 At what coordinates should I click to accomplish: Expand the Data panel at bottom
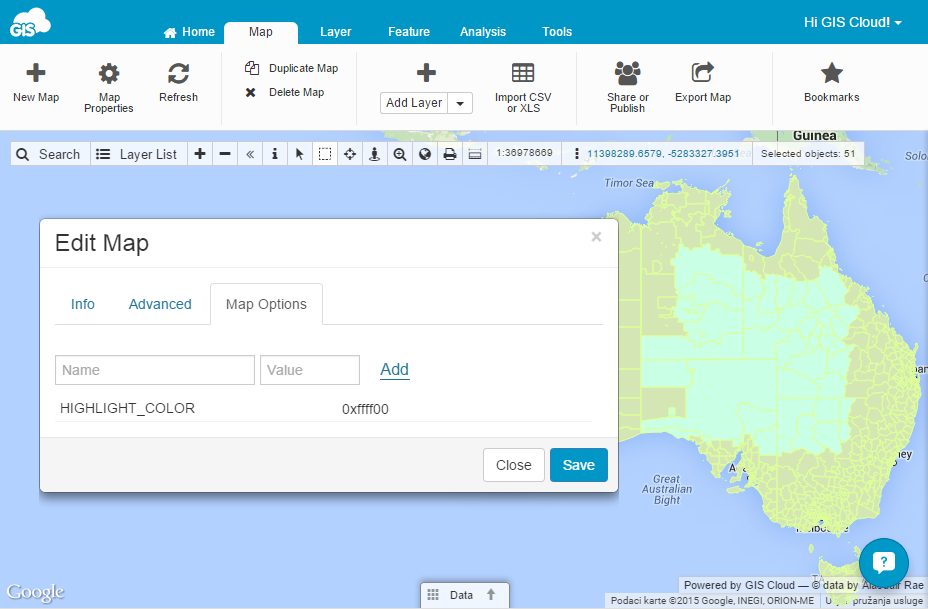coord(463,595)
